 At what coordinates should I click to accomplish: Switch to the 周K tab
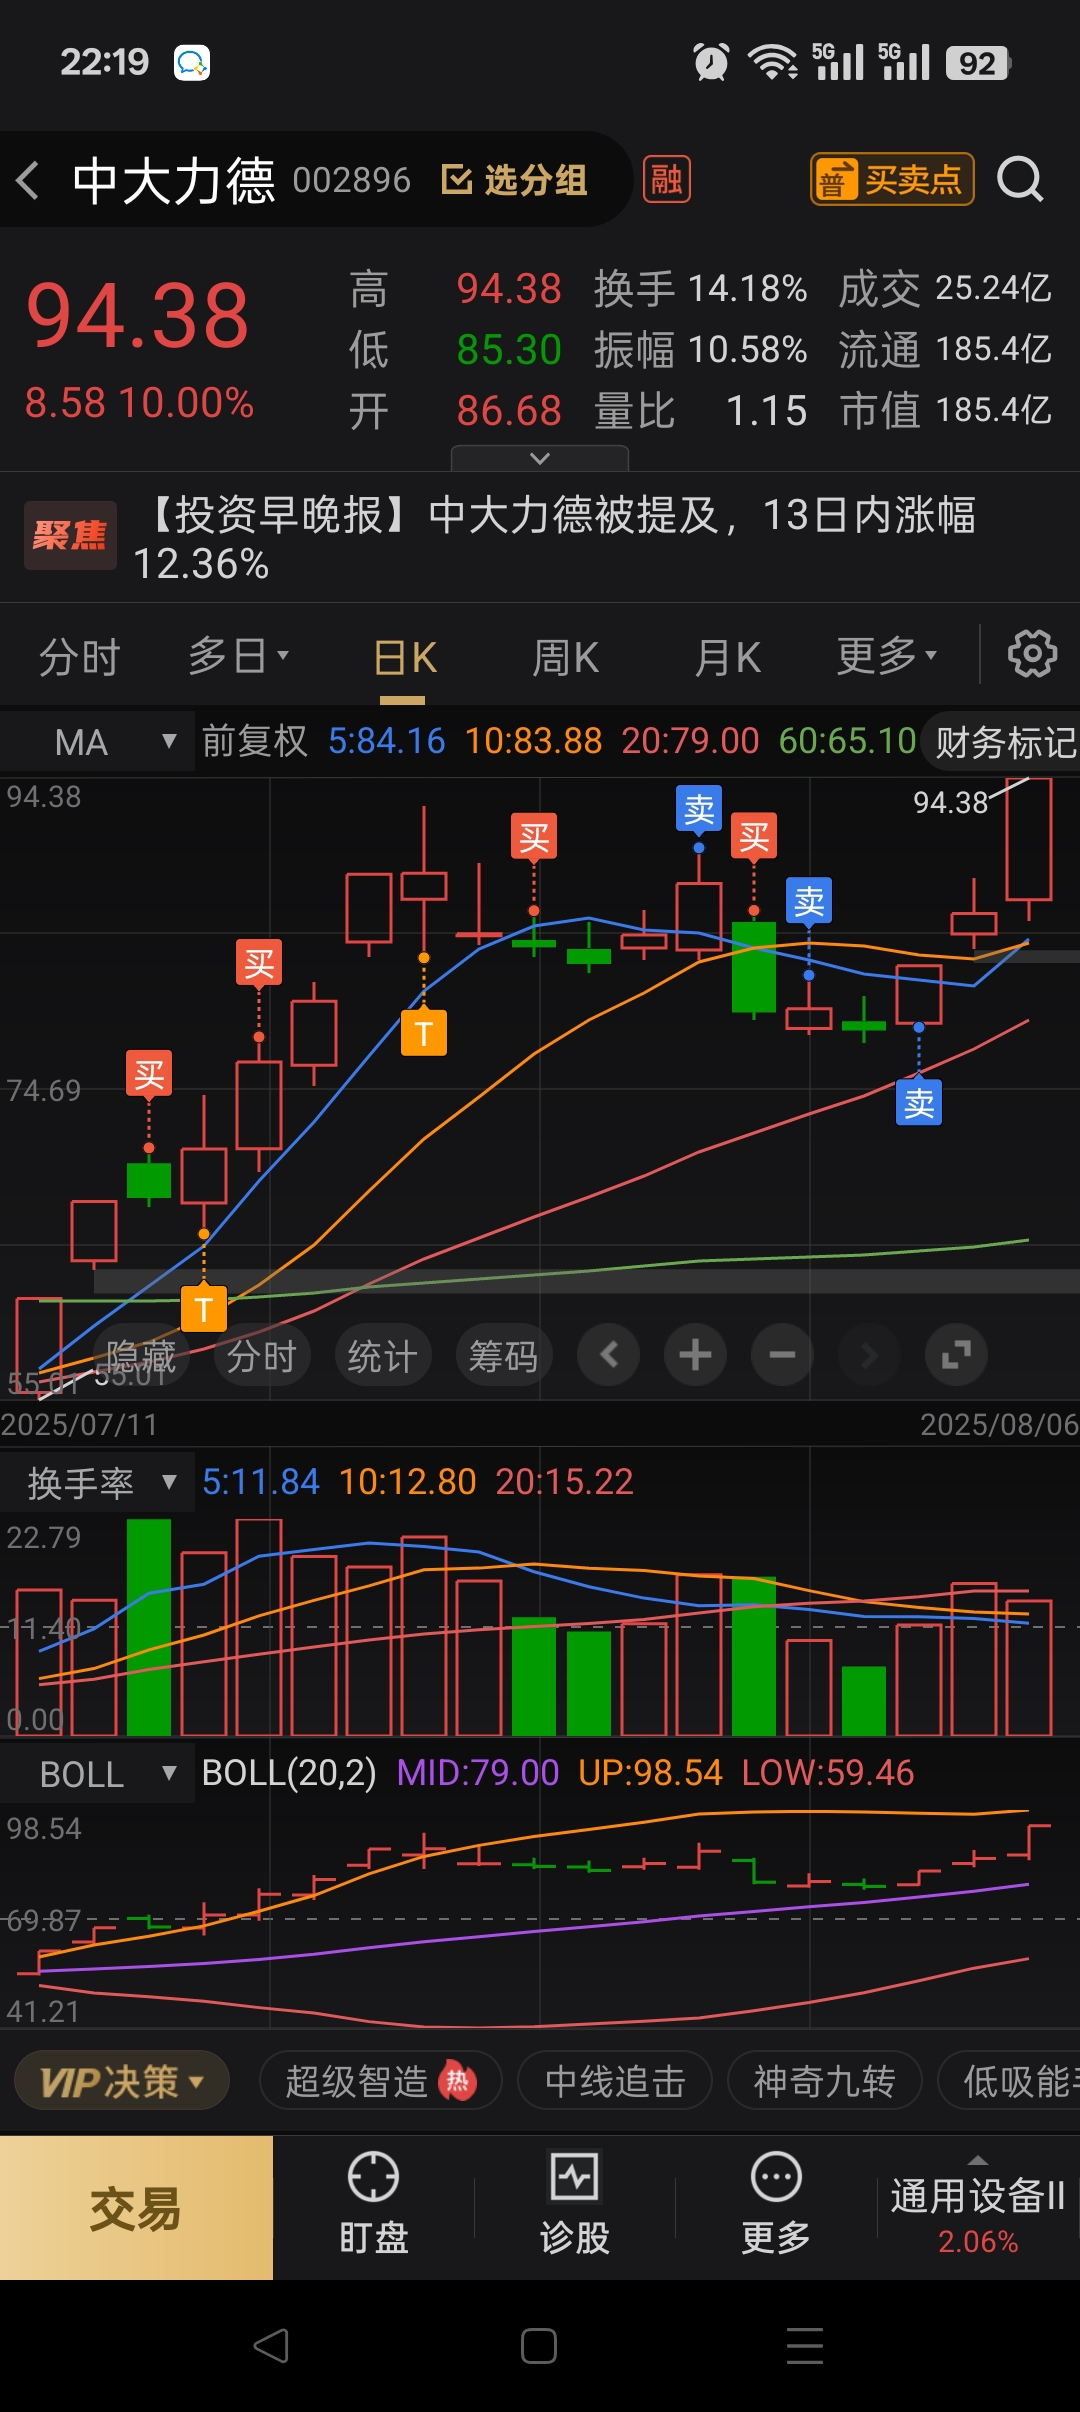point(565,658)
